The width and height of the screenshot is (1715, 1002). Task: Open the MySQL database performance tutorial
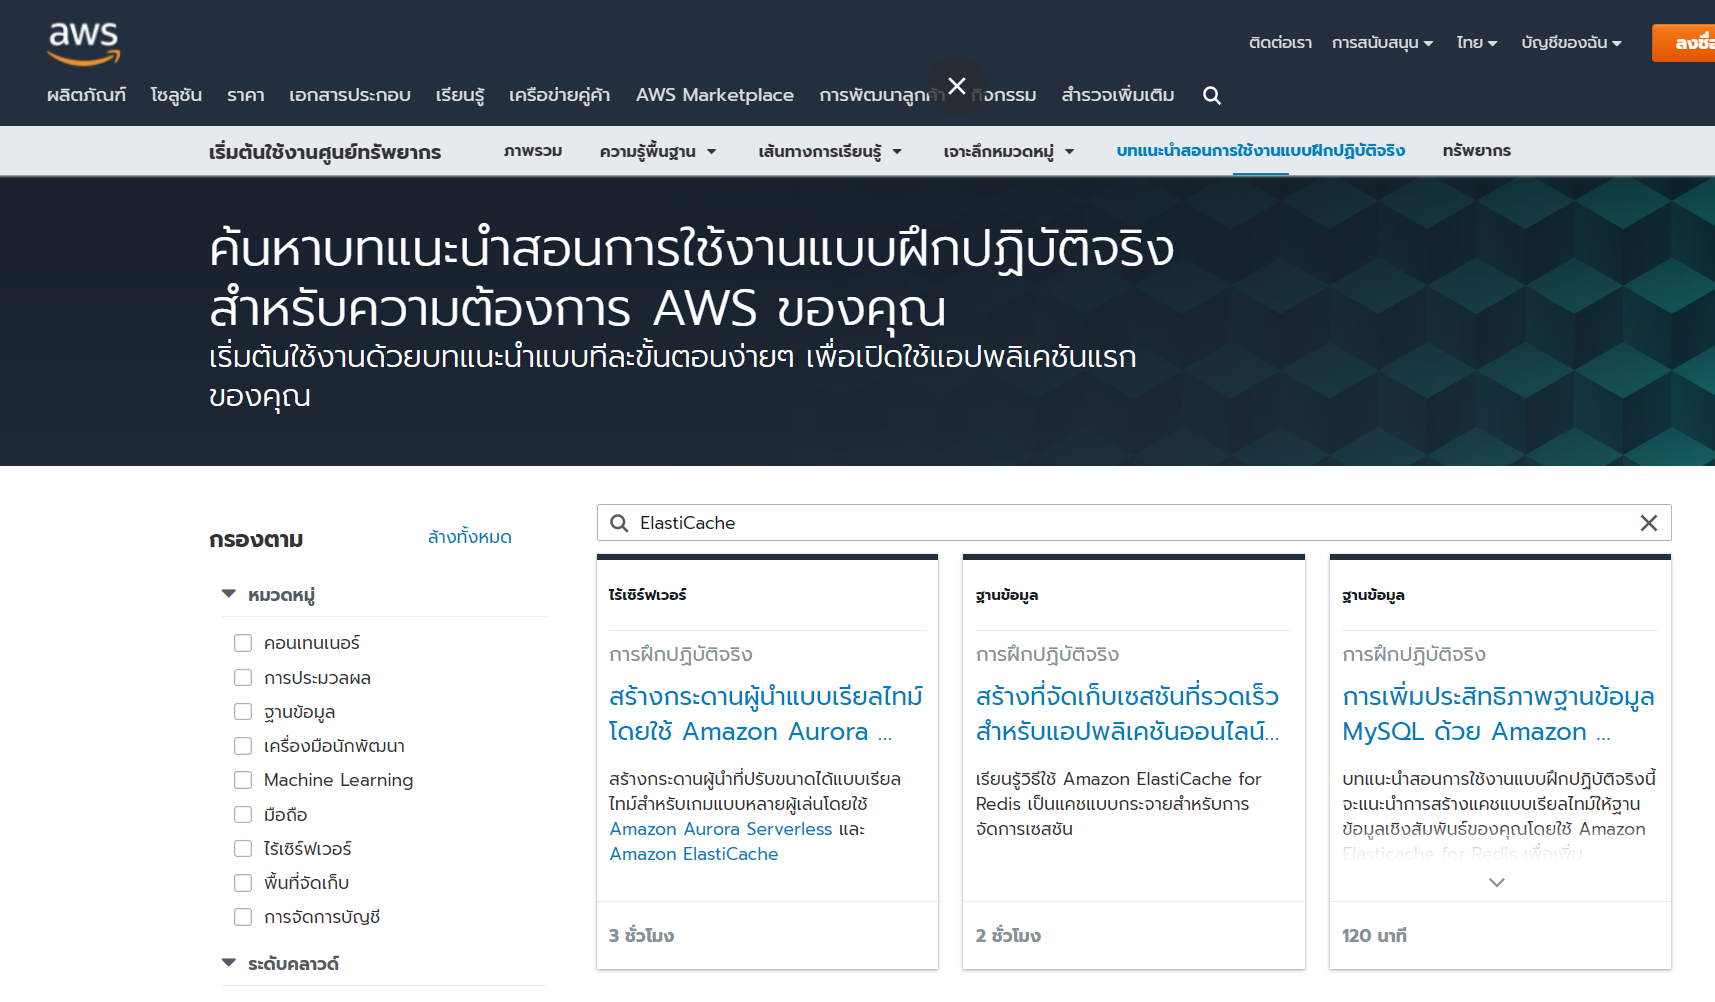(x=1498, y=714)
